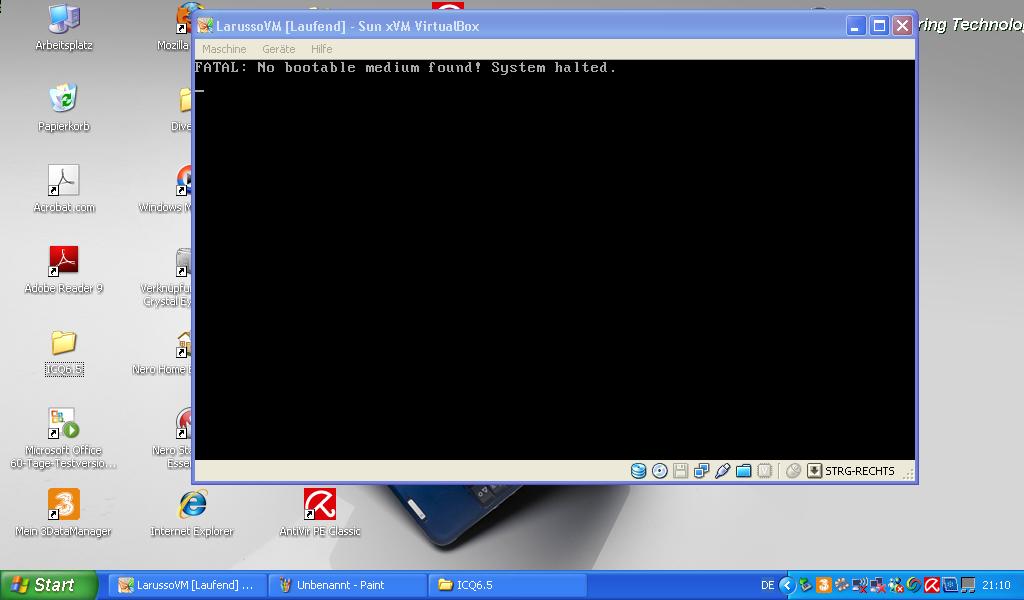This screenshot has width=1024, height=600.
Task: Maximize the LarussoVM VirtualBox window
Action: (x=879, y=26)
